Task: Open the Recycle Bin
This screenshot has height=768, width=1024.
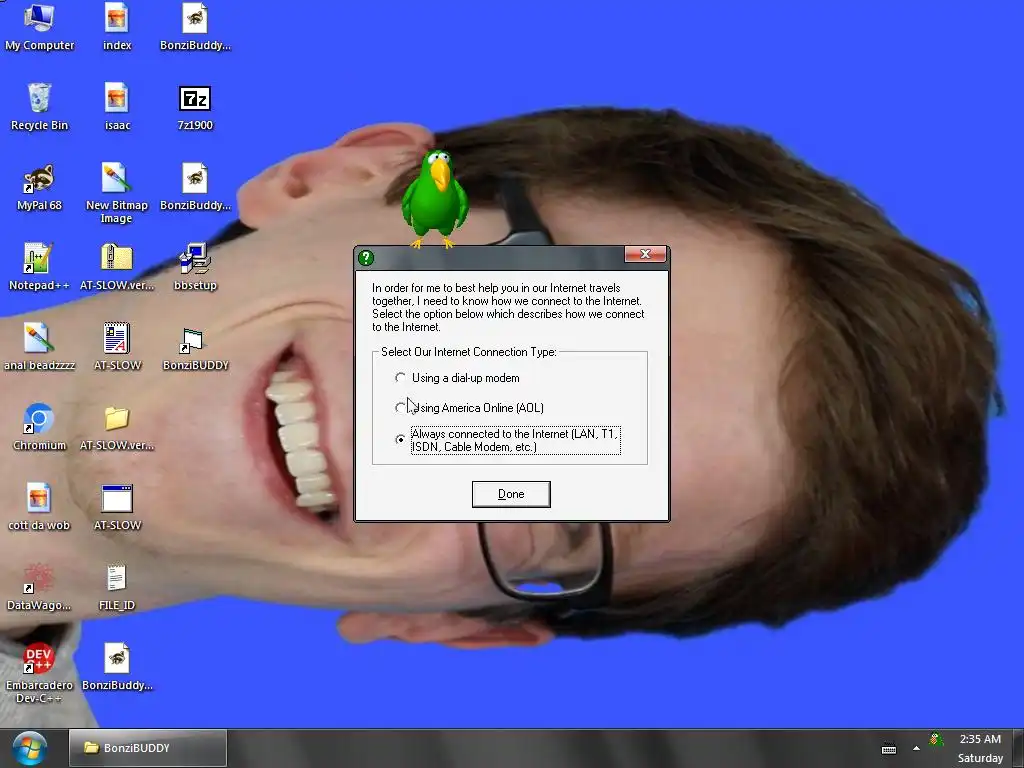Action: [39, 106]
